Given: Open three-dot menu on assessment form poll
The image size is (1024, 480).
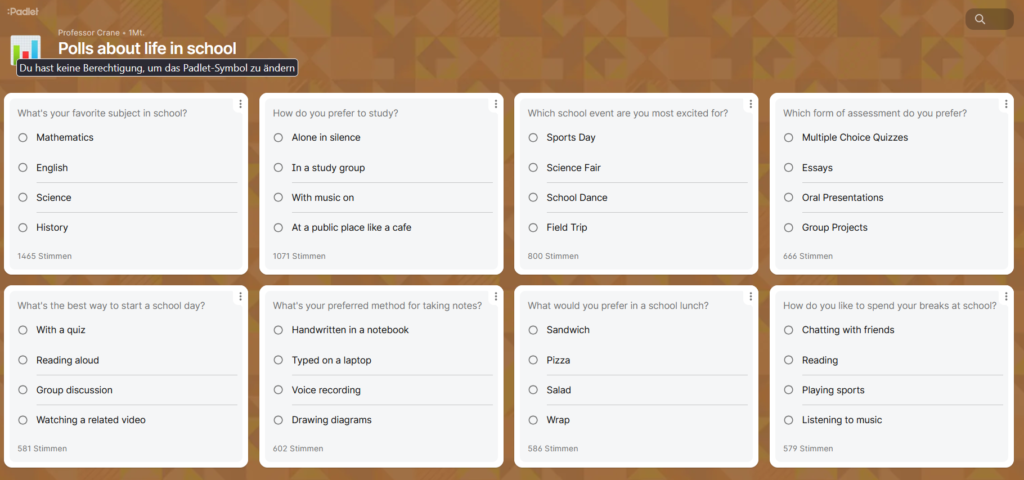Looking at the screenshot, I should [x=1005, y=104].
